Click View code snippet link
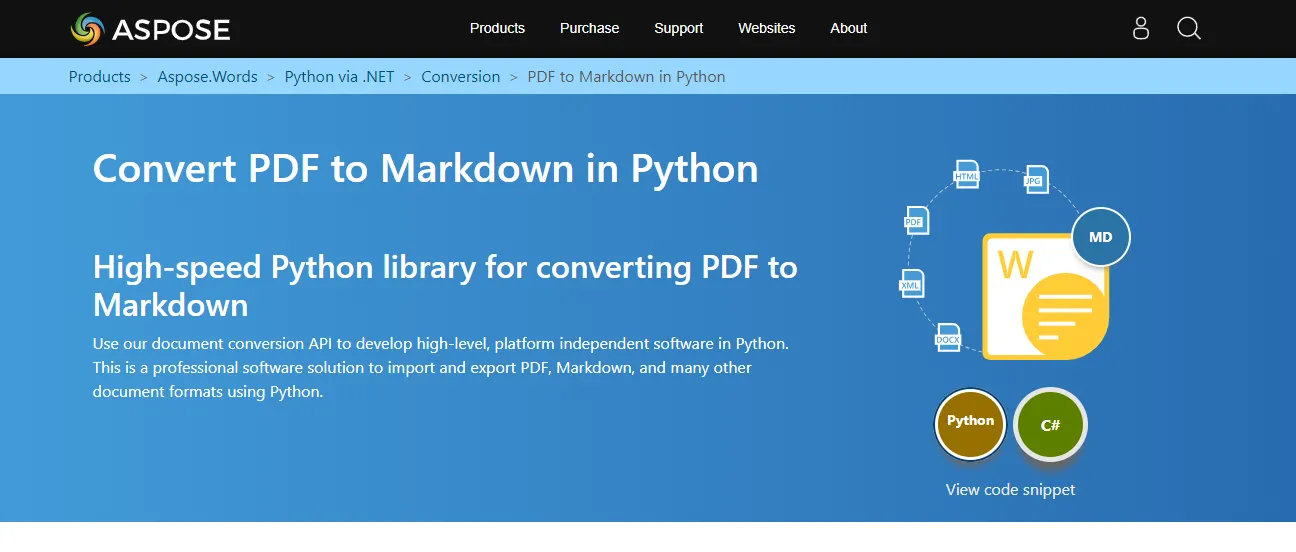 coord(1011,490)
